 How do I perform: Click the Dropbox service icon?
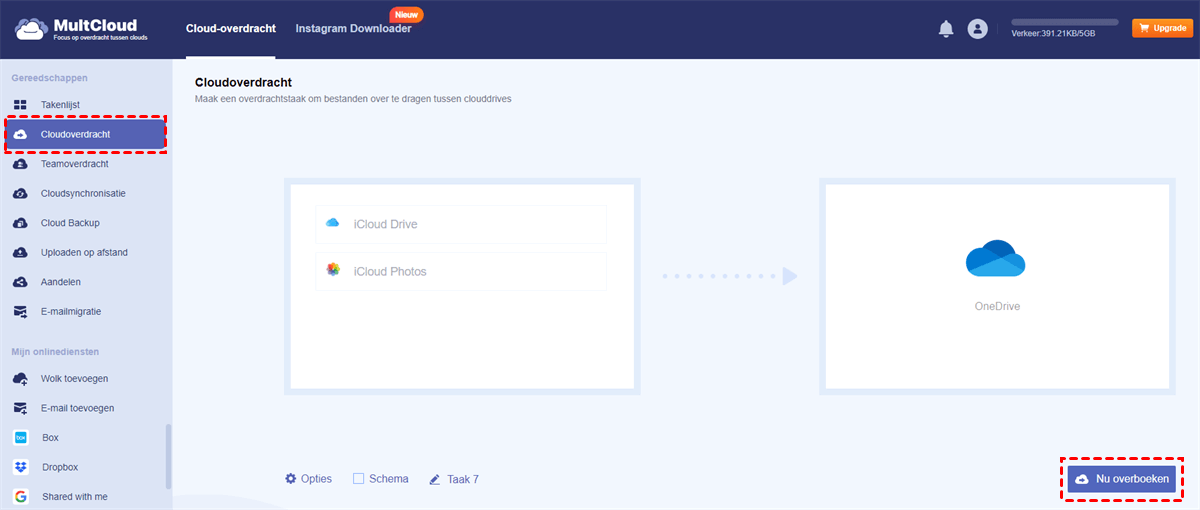click(20, 467)
